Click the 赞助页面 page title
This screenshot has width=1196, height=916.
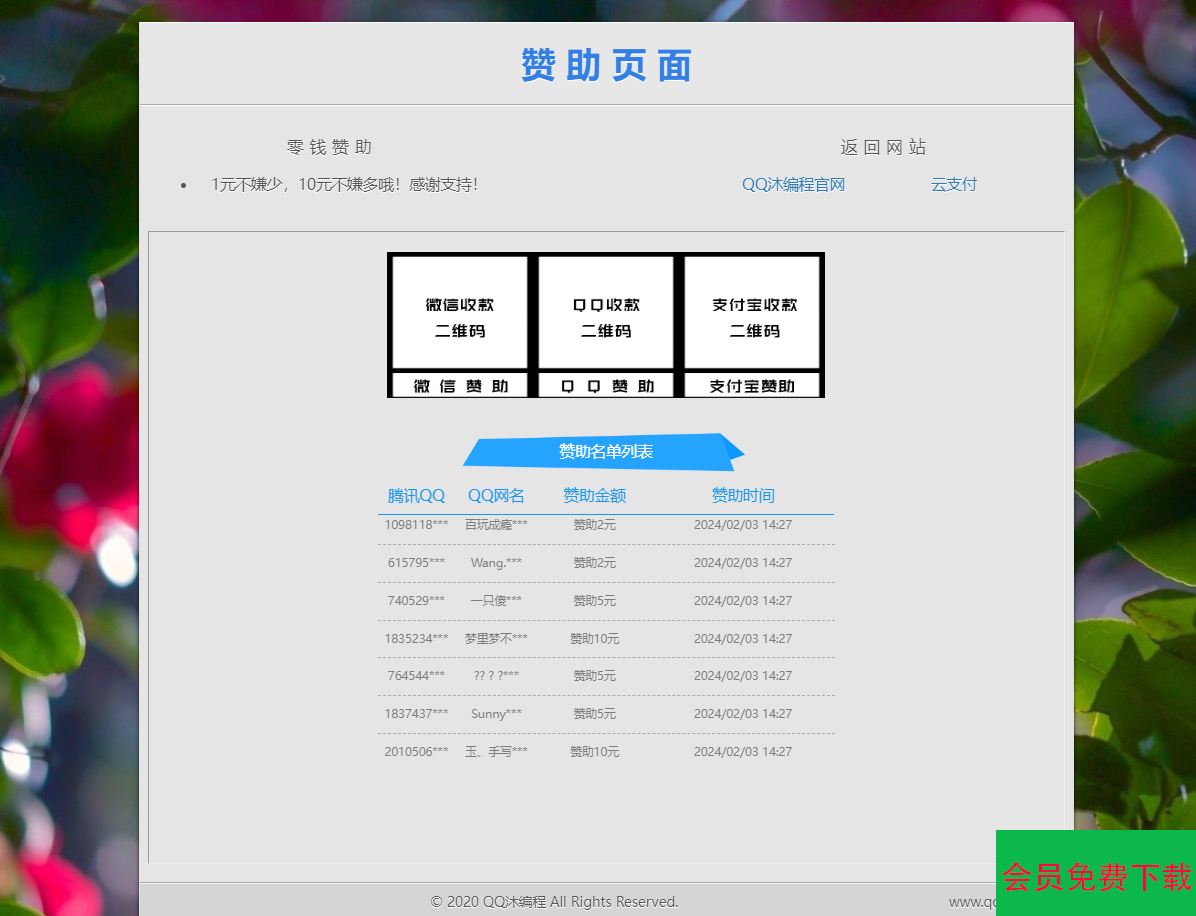(x=605, y=64)
